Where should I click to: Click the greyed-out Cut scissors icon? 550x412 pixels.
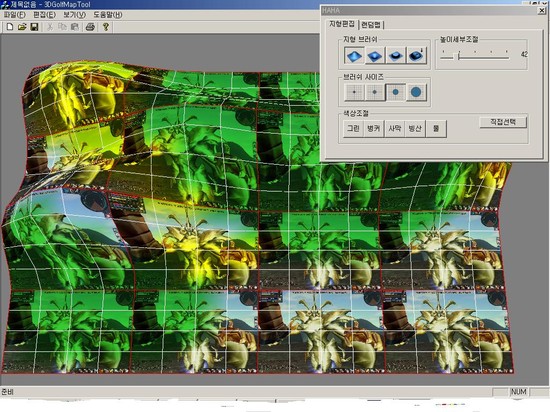tap(50, 27)
